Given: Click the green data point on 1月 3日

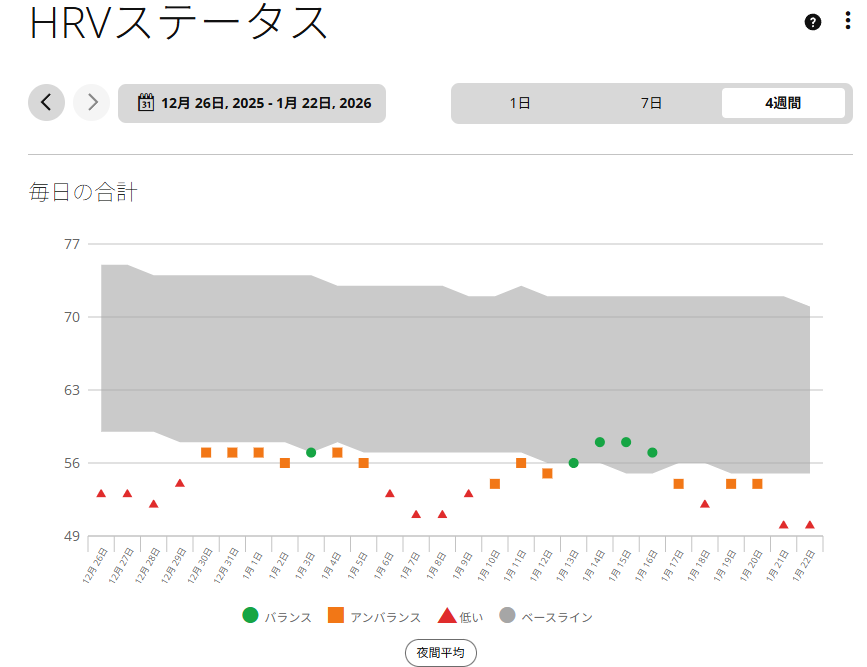Looking at the screenshot, I should [311, 453].
